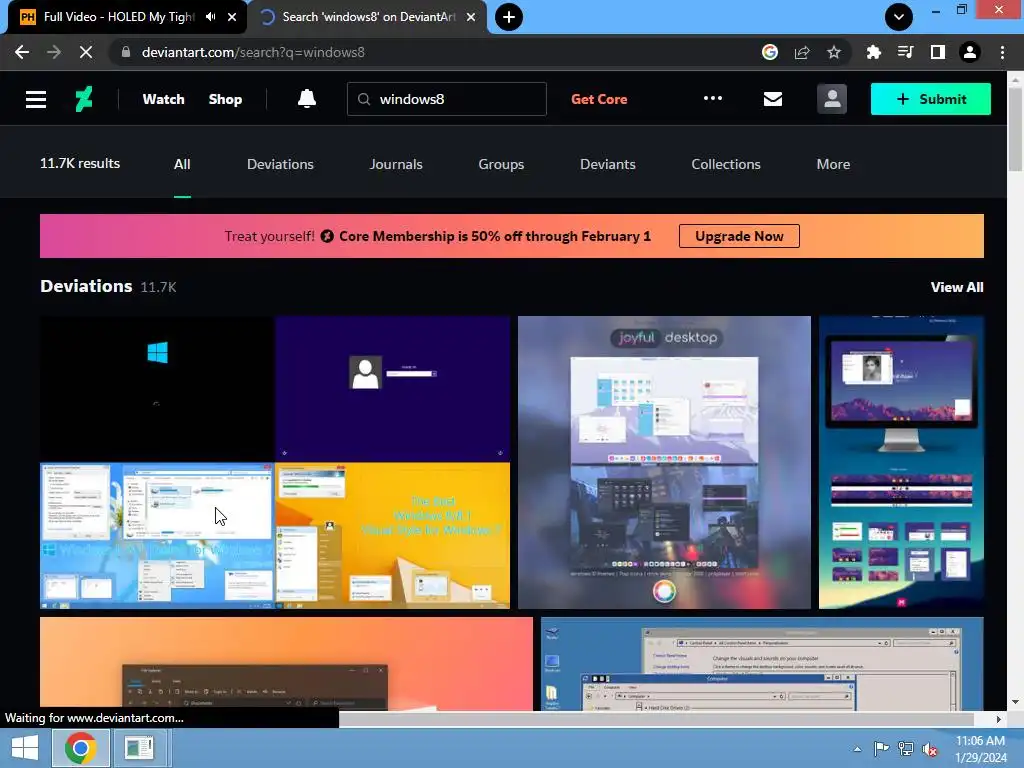Open the Chrome profile icon

pyautogui.click(x=970, y=52)
